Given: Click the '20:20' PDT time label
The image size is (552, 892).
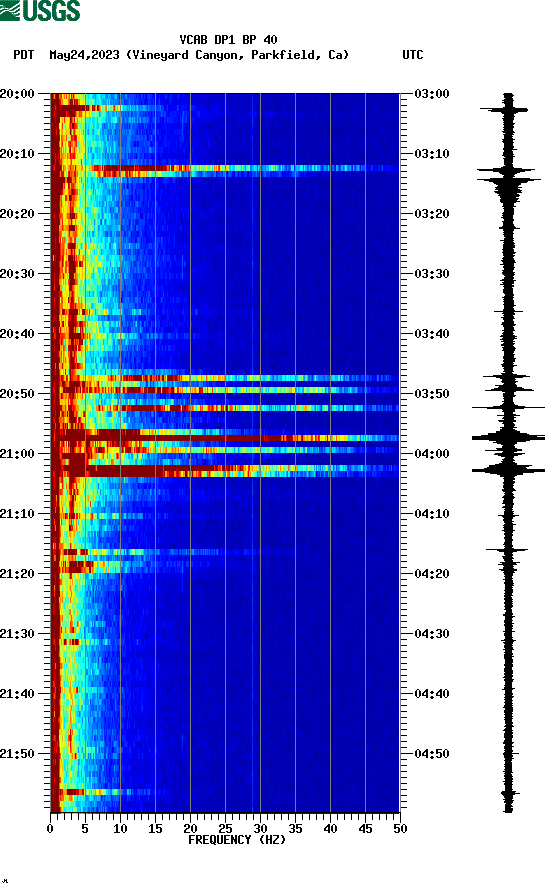Looking at the screenshot, I should point(17,214).
